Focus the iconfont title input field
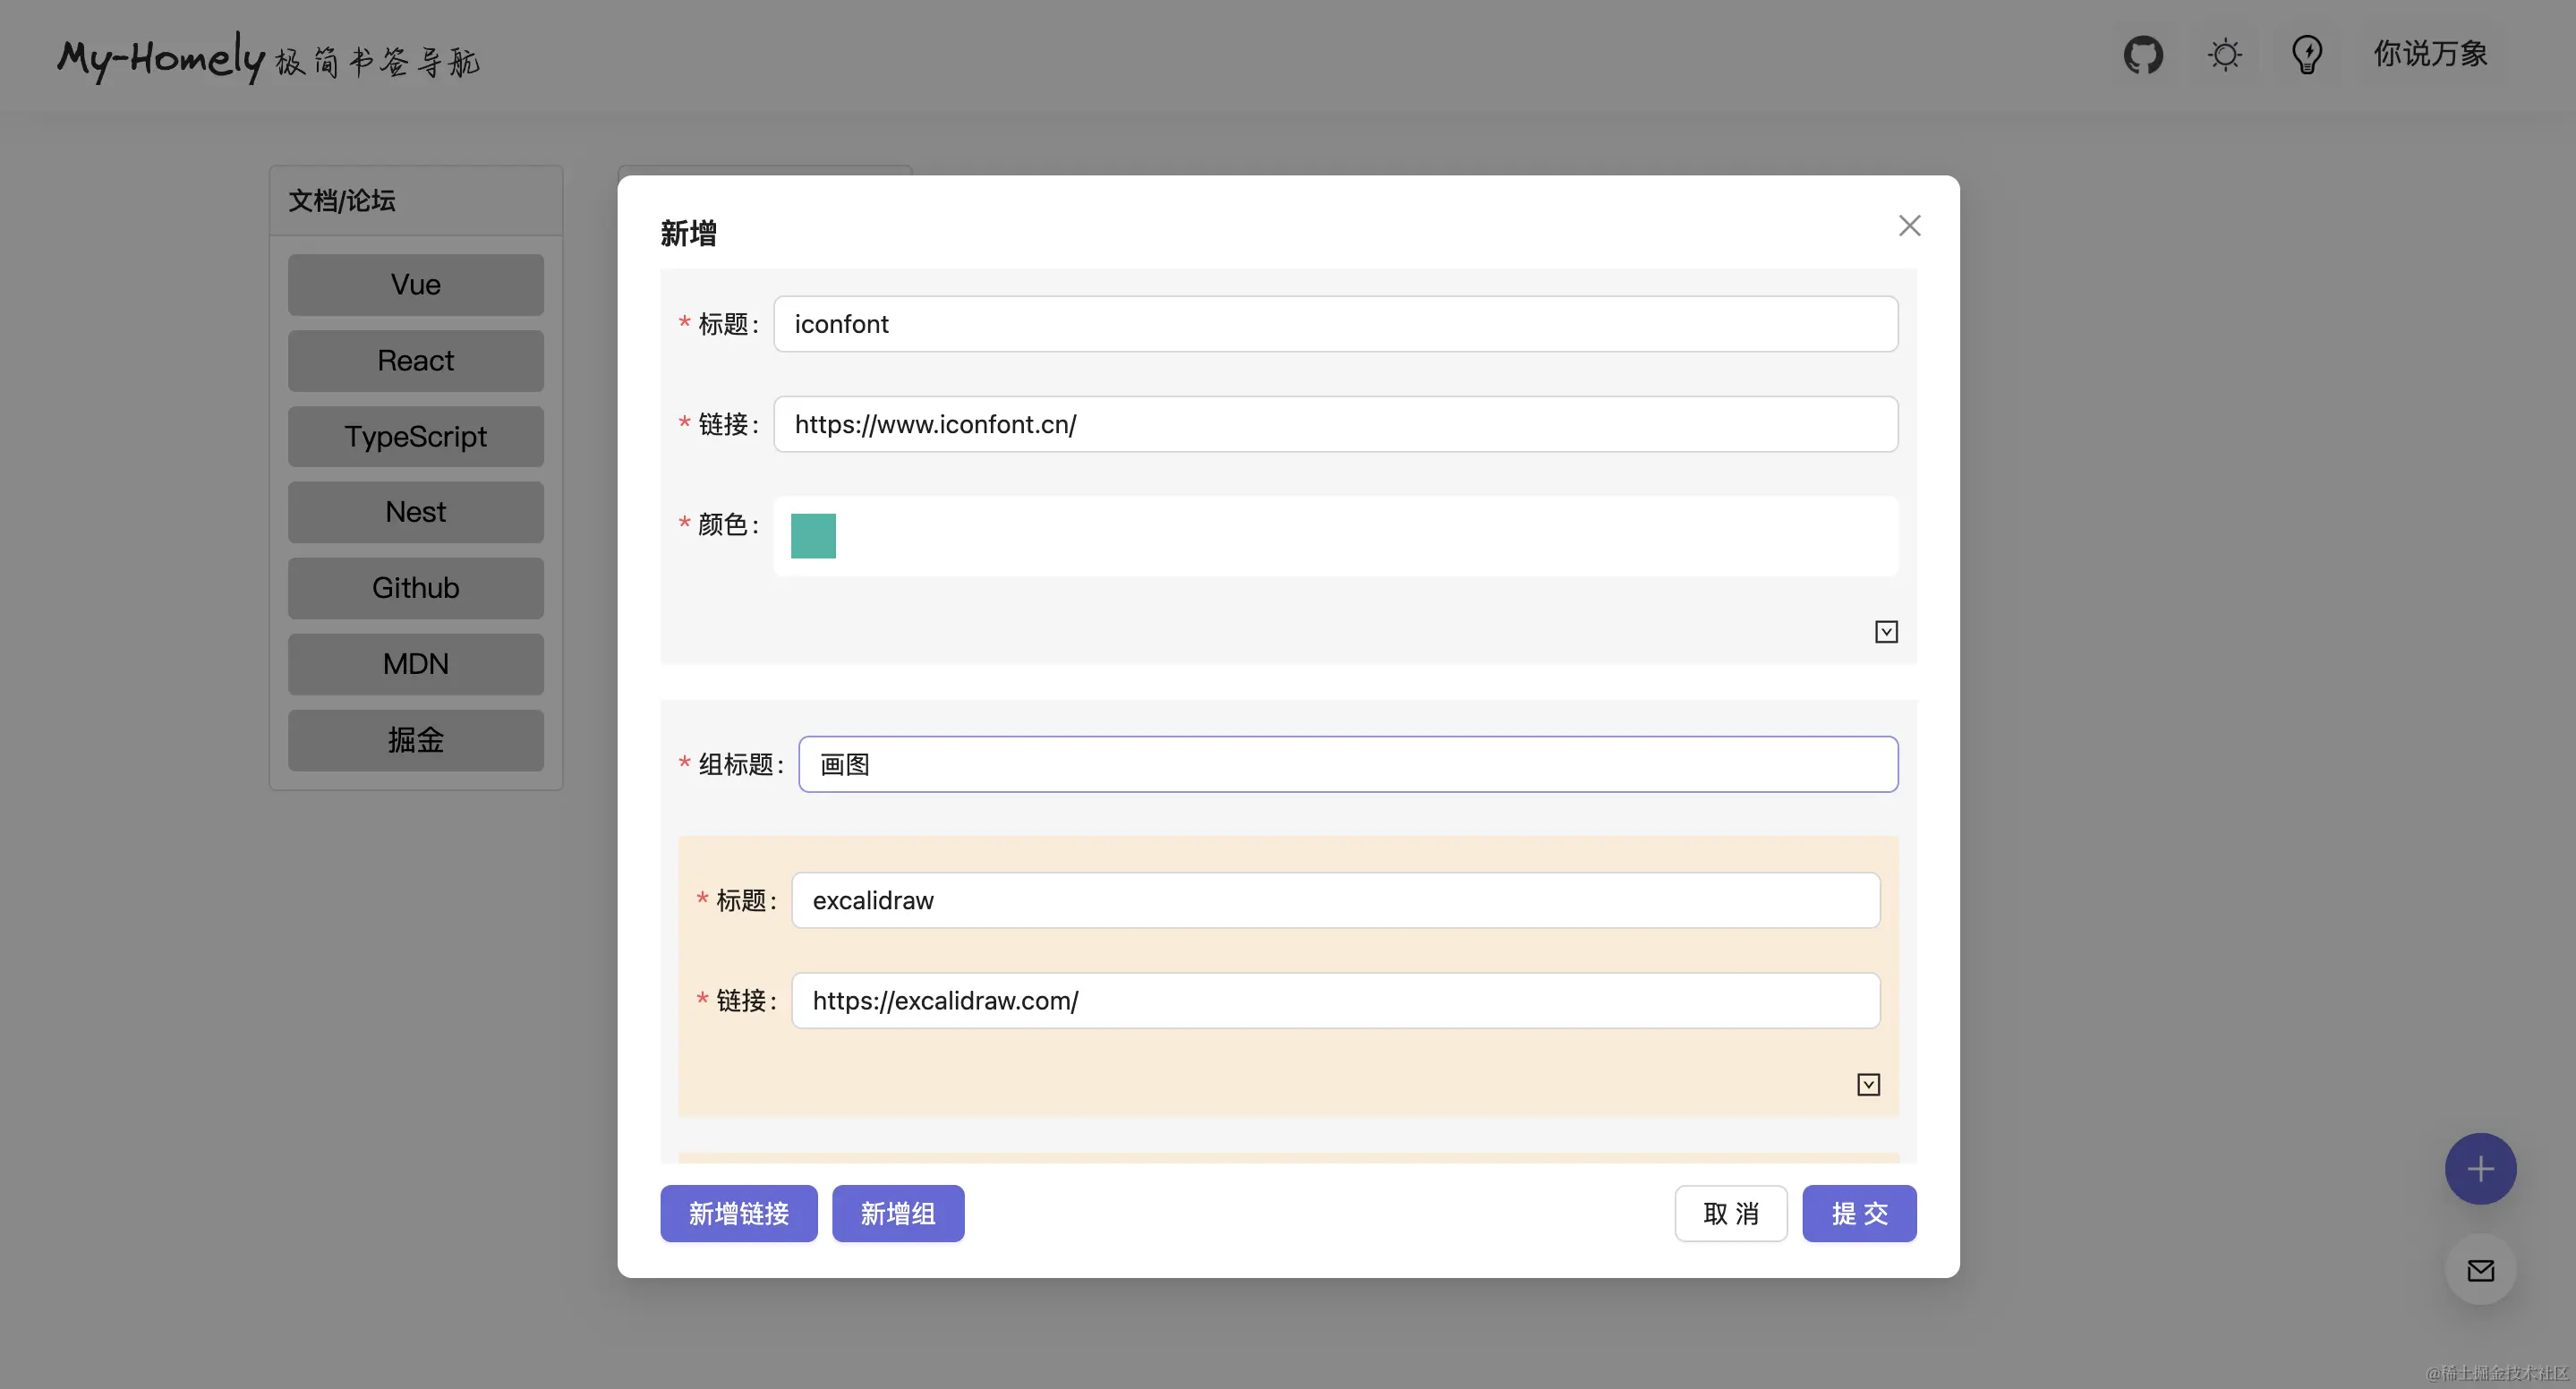This screenshot has width=2576, height=1389. (1335, 324)
